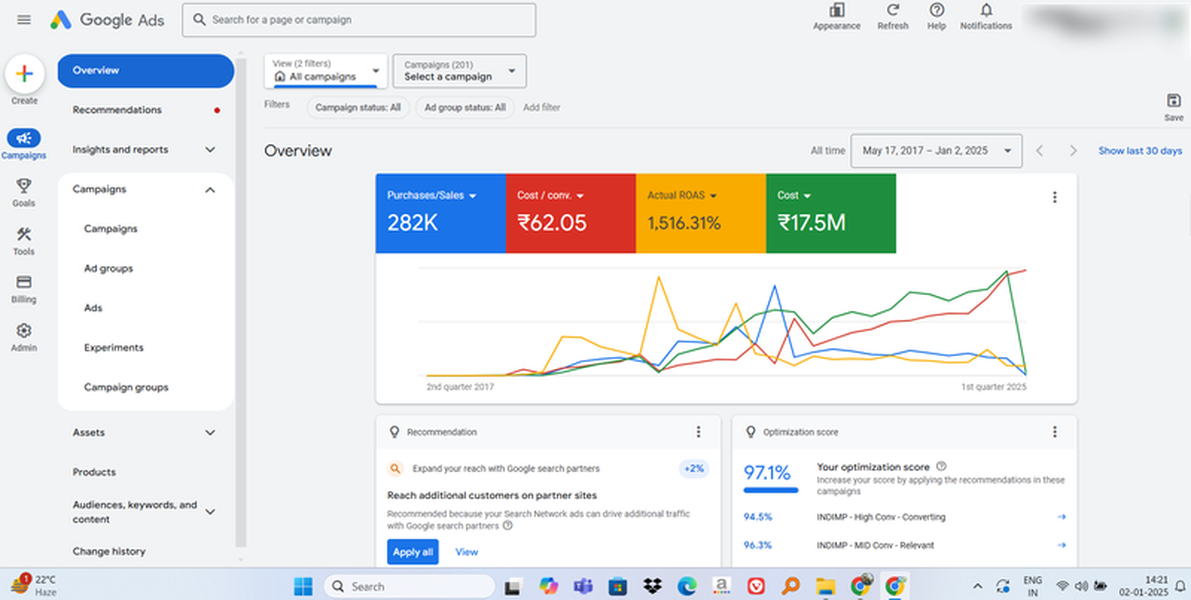Click the Refresh icon
The height and width of the screenshot is (600, 1191).
click(x=892, y=11)
